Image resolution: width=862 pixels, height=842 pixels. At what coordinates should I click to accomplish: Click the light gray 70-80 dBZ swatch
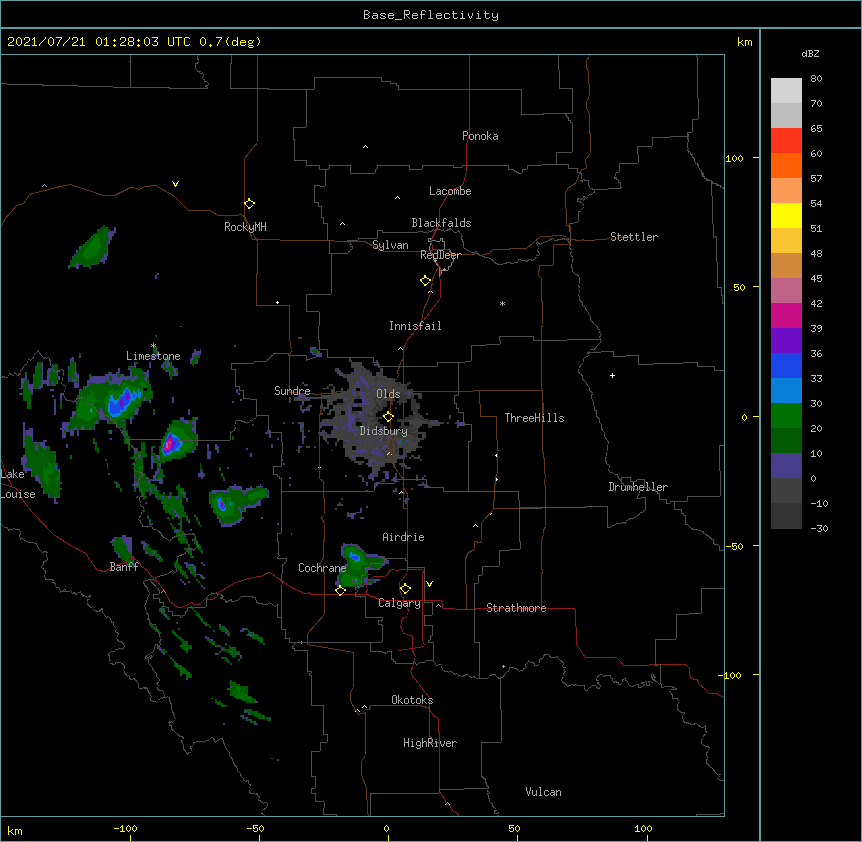pos(786,91)
